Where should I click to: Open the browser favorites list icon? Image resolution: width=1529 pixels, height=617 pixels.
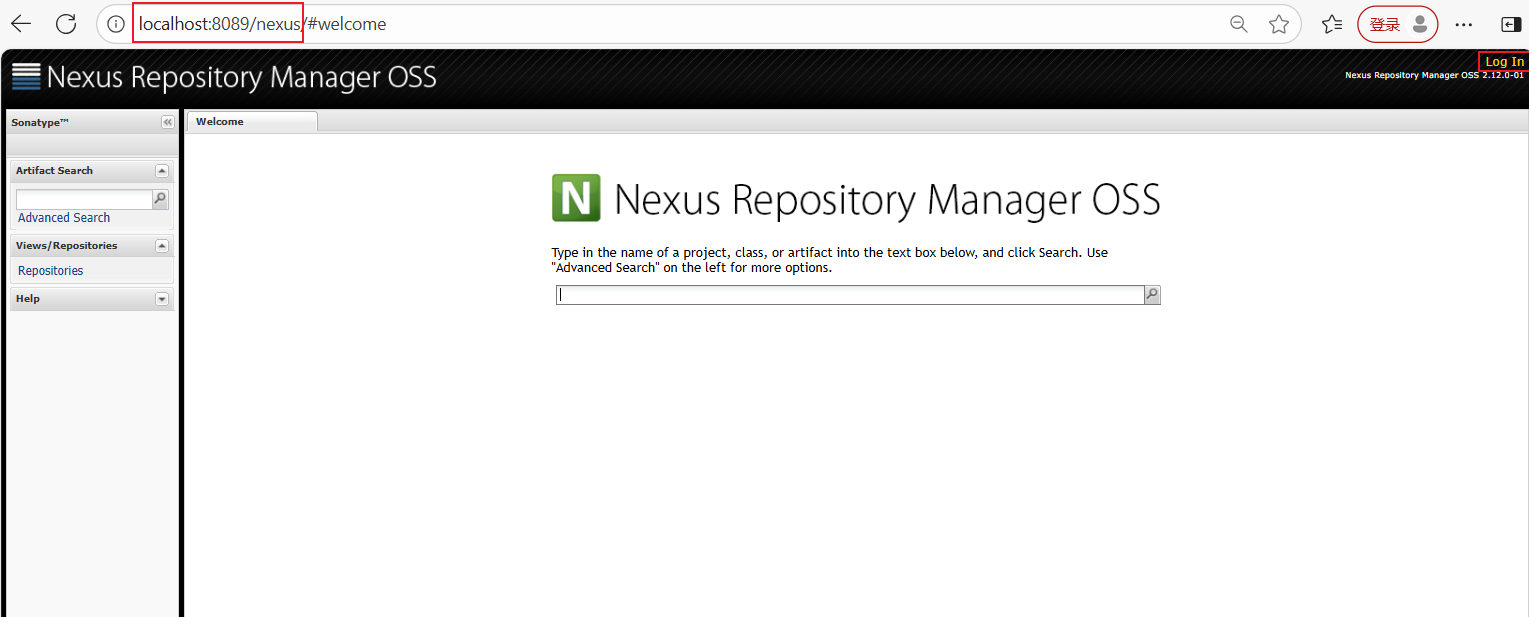point(1332,24)
